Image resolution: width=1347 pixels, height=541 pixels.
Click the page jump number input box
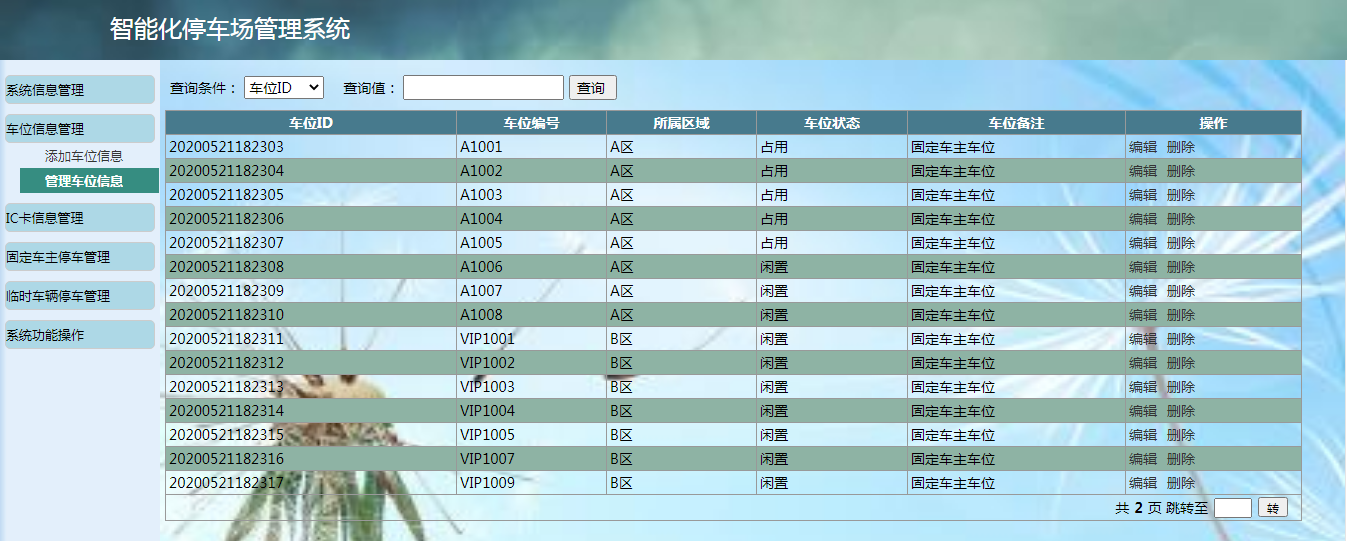(x=1232, y=508)
